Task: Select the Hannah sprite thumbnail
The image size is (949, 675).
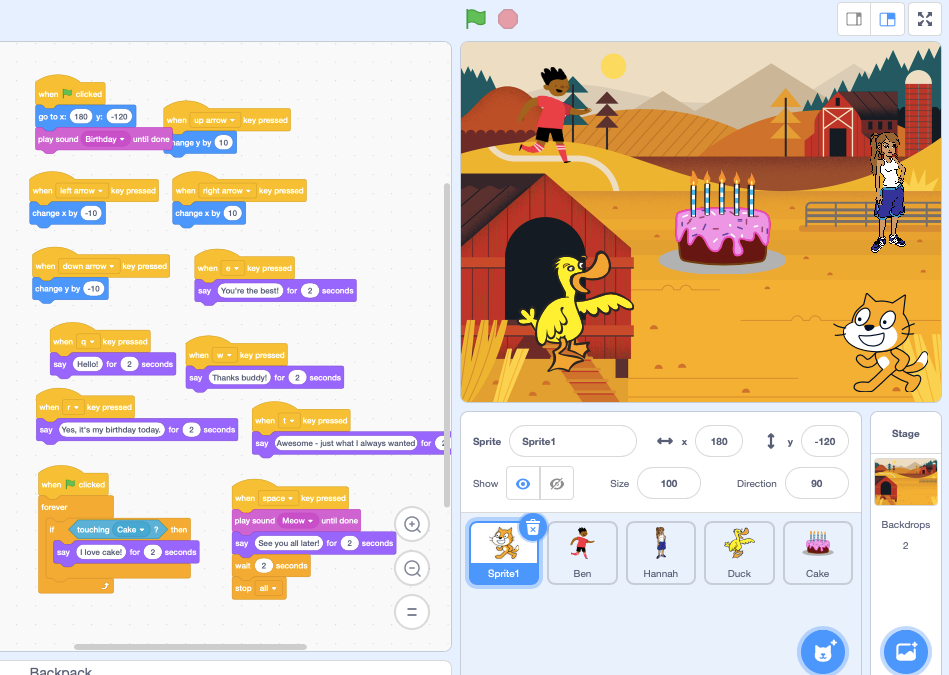Action: tap(660, 552)
